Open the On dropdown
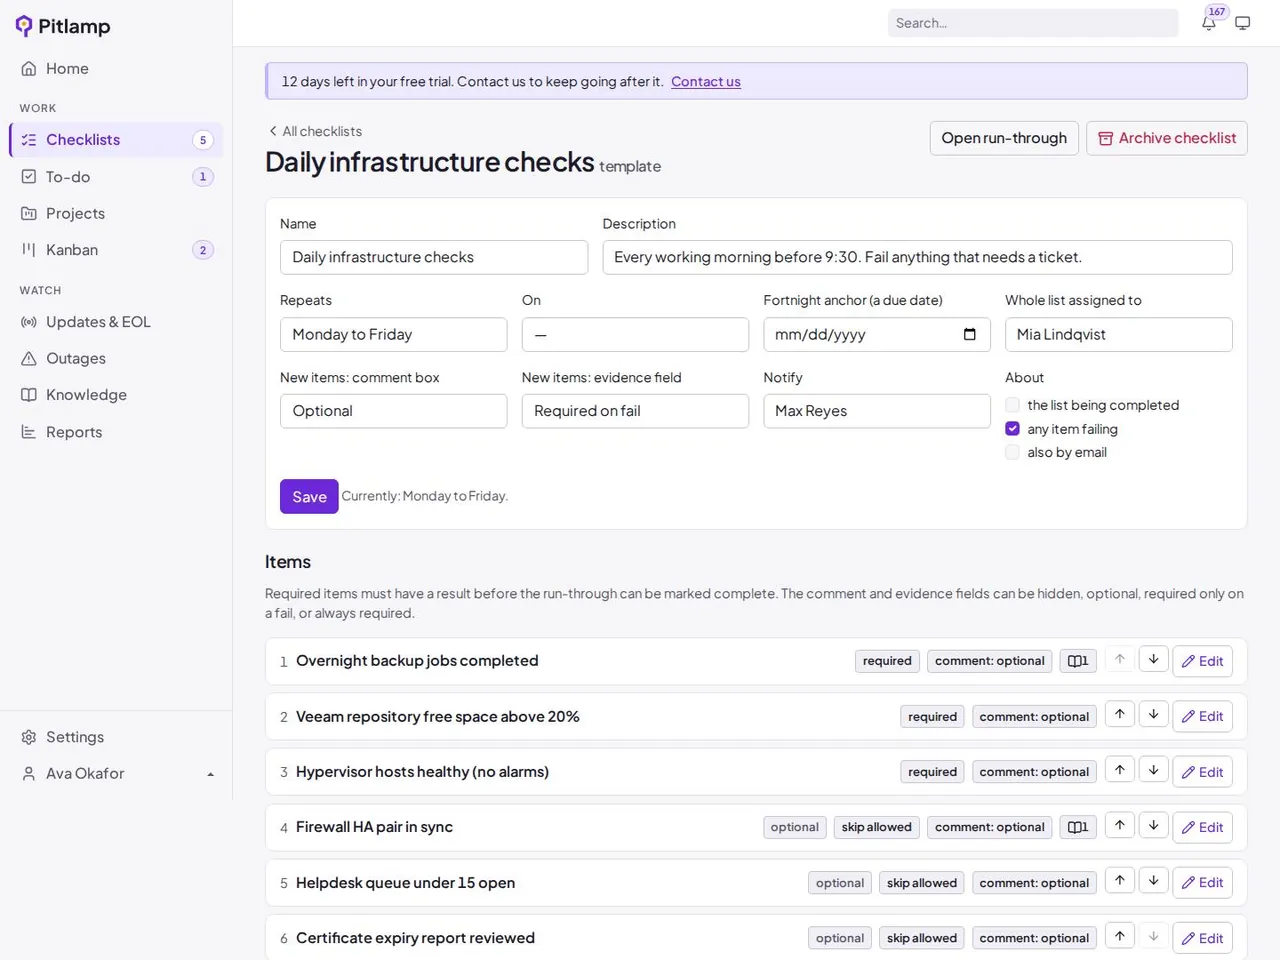Screen dimensions: 1280x960 pyautogui.click(x=635, y=334)
